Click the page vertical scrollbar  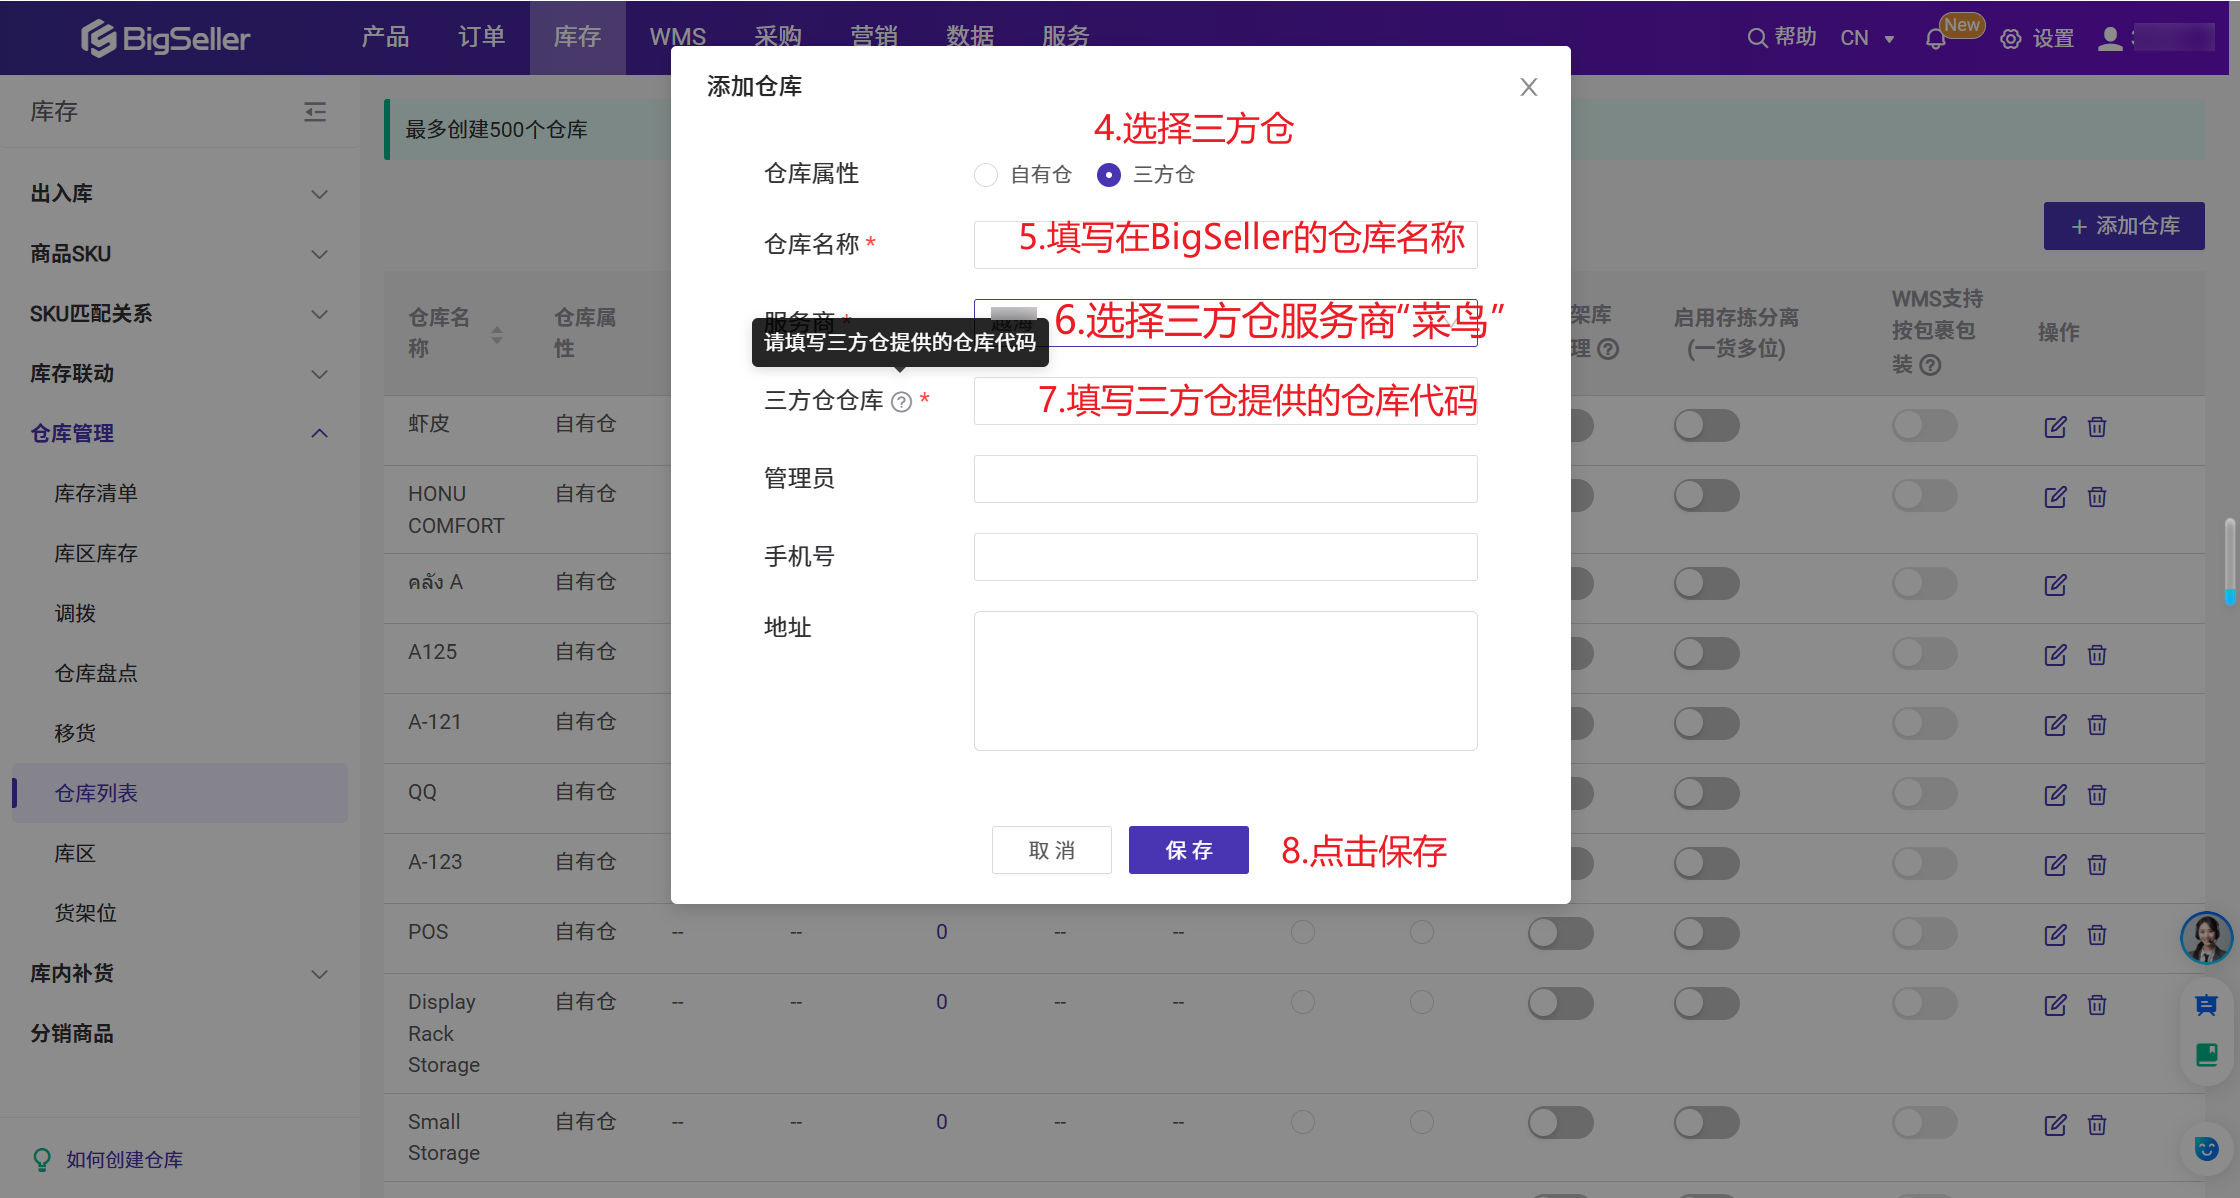click(2230, 560)
